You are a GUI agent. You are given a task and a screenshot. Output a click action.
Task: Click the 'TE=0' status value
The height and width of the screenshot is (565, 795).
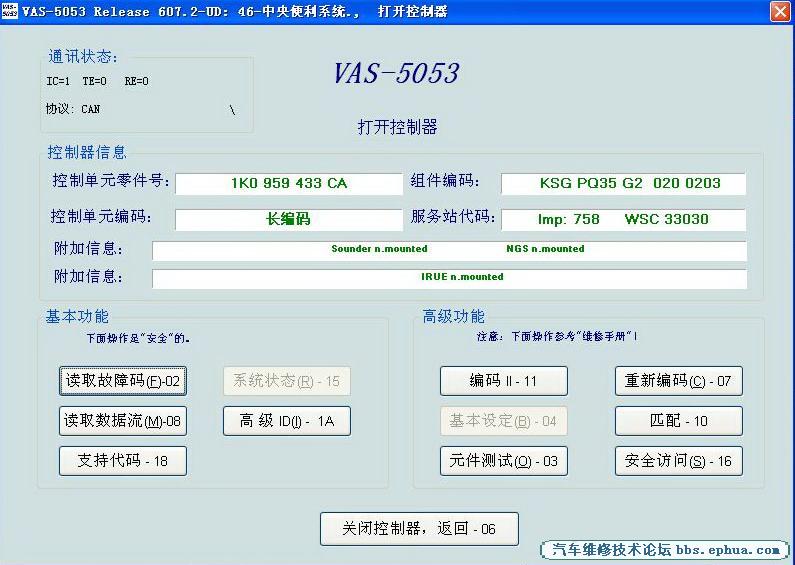point(95,81)
